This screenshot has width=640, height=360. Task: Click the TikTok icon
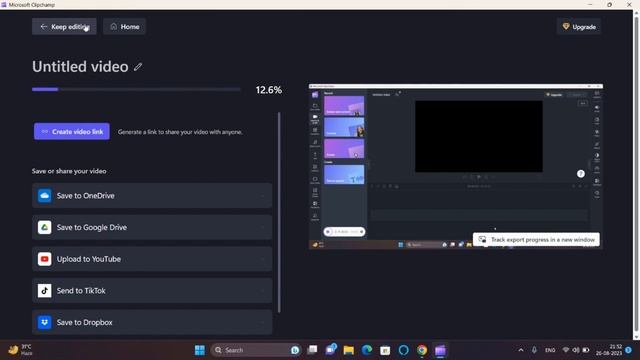(44, 291)
